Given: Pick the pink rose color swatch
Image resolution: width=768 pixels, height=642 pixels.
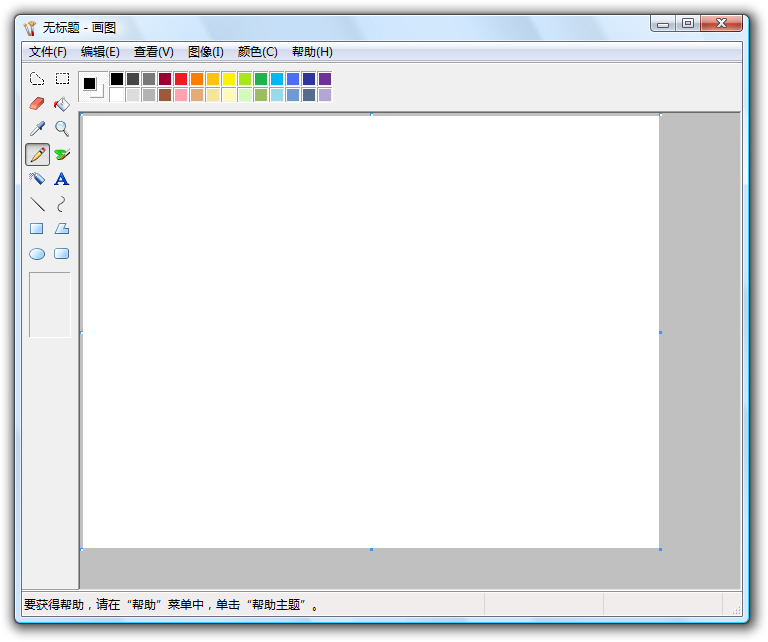Looking at the screenshot, I should [181, 95].
